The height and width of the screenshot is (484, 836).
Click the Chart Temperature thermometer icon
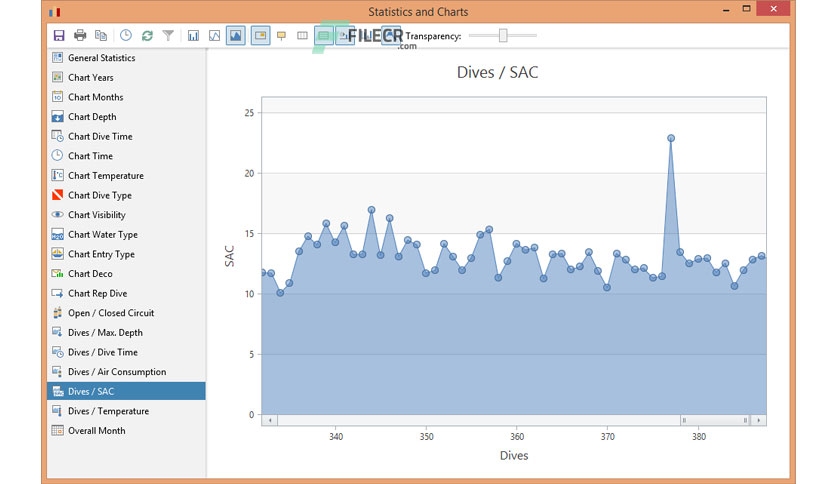click(58, 175)
